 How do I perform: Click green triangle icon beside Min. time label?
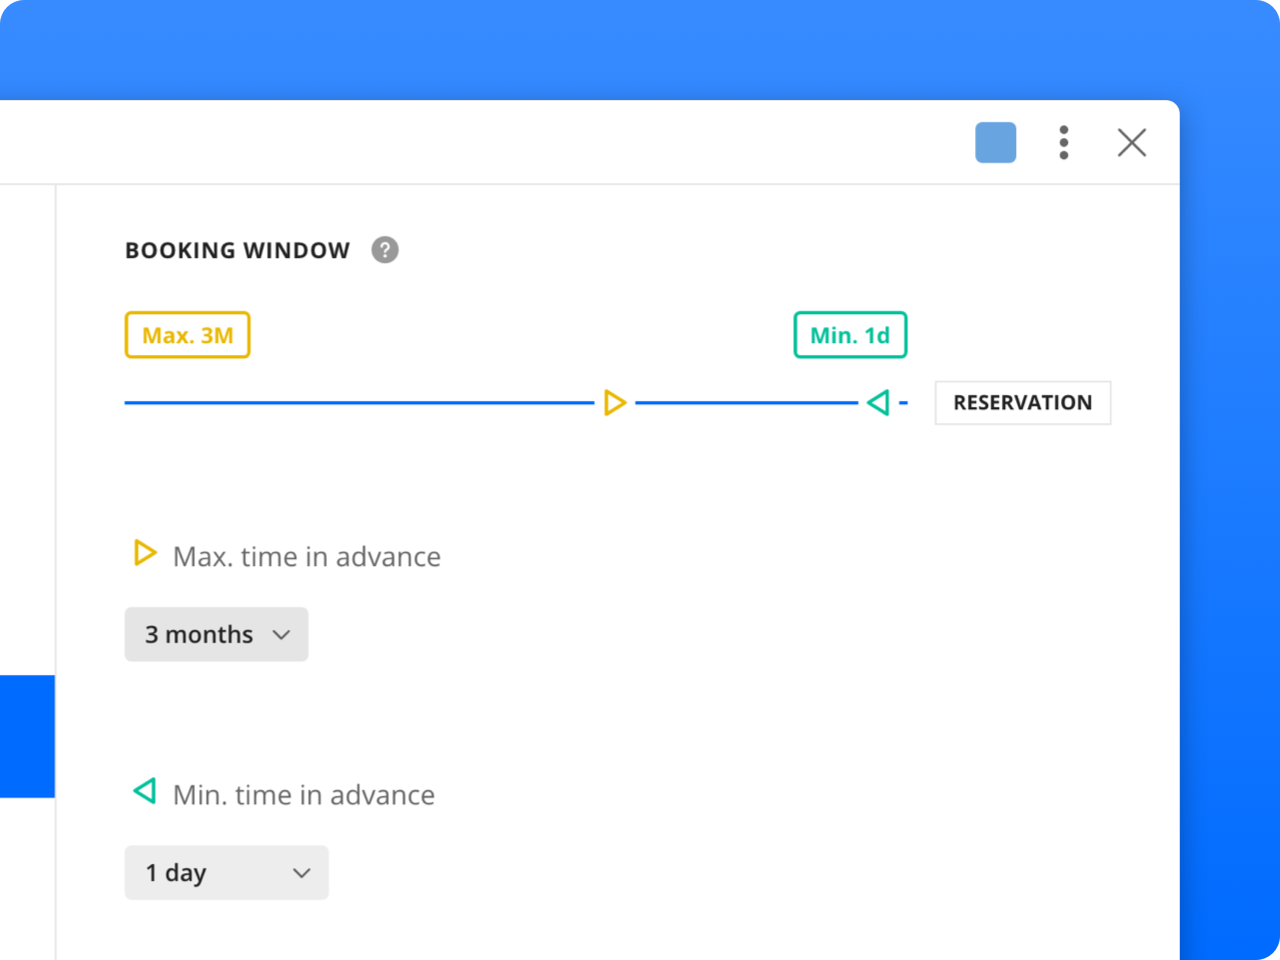145,792
